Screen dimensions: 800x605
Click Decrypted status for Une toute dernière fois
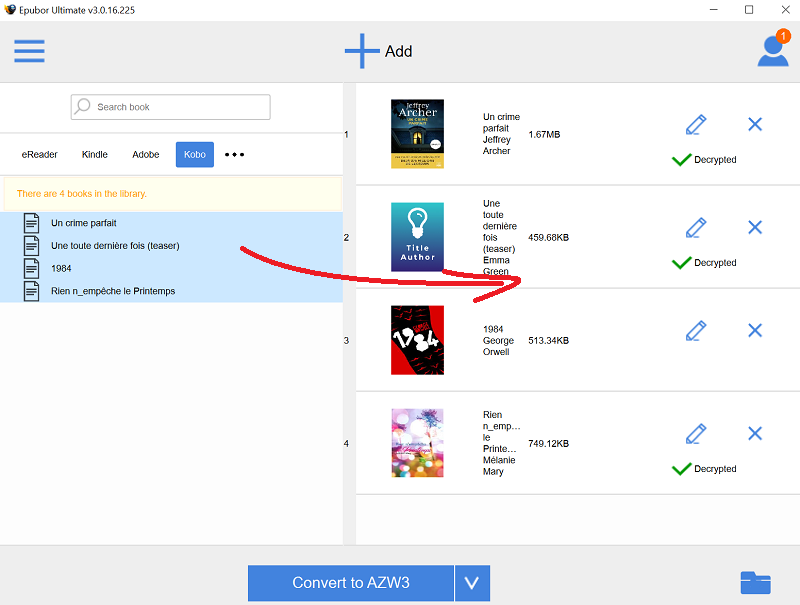tap(715, 263)
